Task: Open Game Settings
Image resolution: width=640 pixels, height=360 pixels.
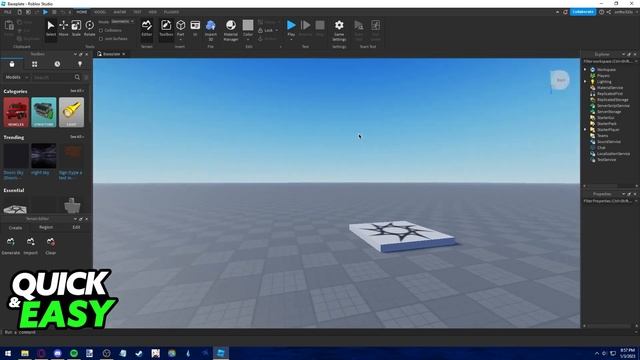Action: (339, 30)
